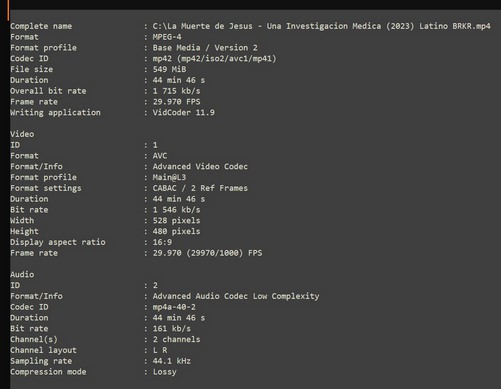The width and height of the screenshot is (501, 389).
Task: Click the "Width" label
Action: pos(22,221)
